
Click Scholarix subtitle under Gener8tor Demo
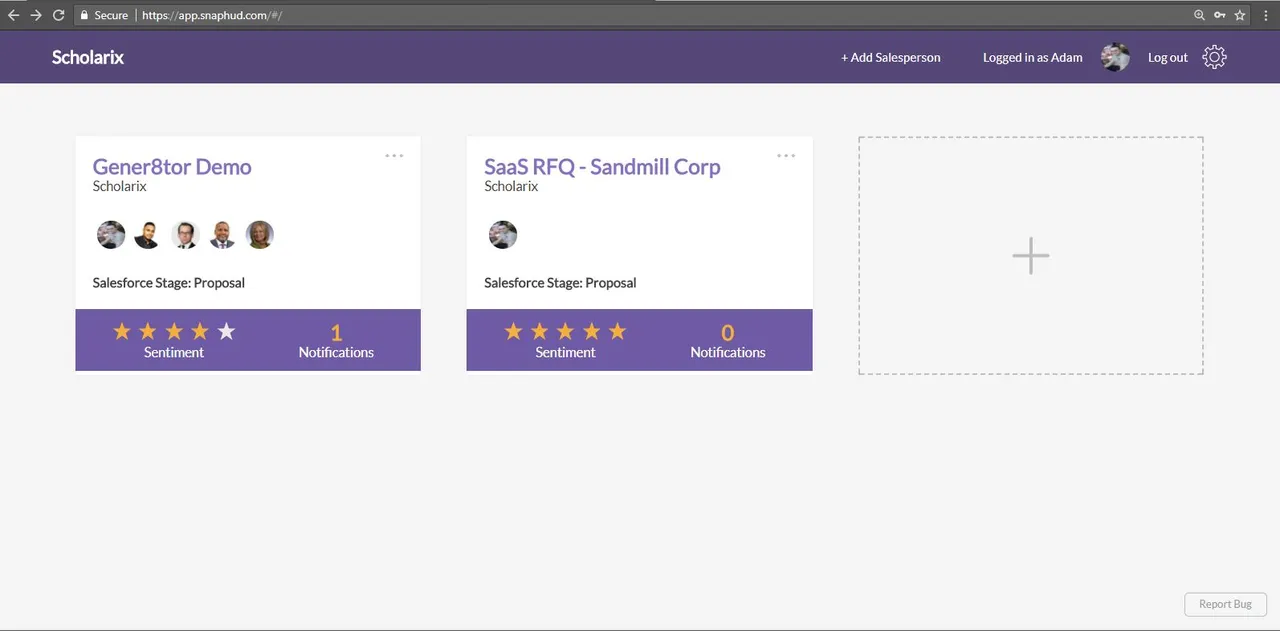coord(120,187)
